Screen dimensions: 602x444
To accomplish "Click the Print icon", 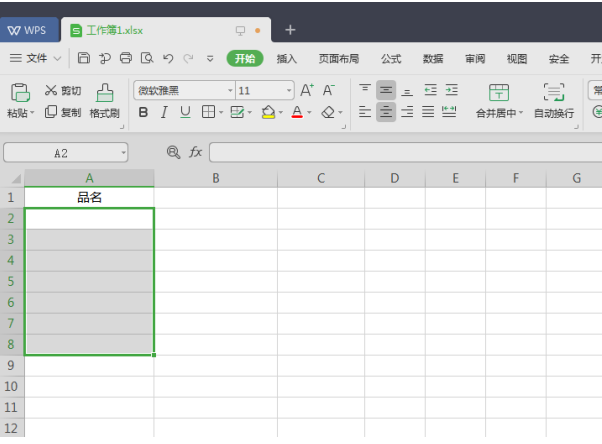I will 126,58.
